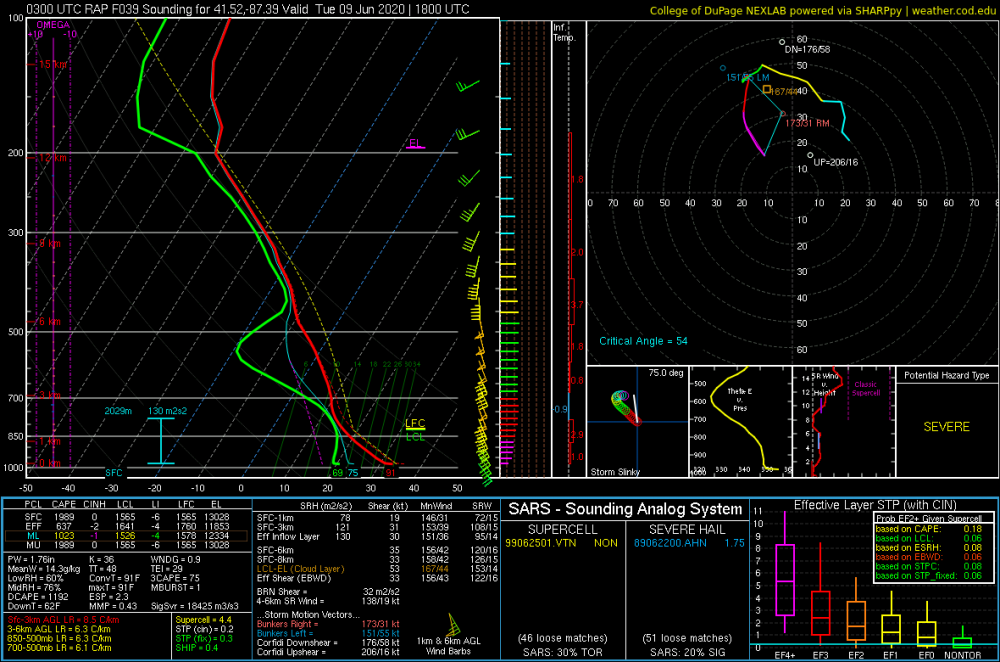Click the EL level marker on skew-T
The width and height of the screenshot is (1000, 662).
(x=415, y=144)
